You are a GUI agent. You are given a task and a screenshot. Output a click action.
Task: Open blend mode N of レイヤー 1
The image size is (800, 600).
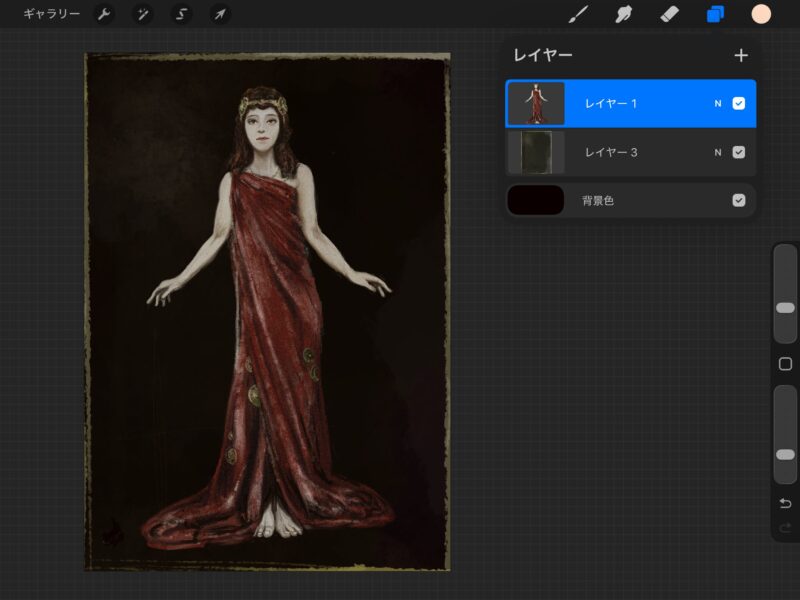coord(718,104)
